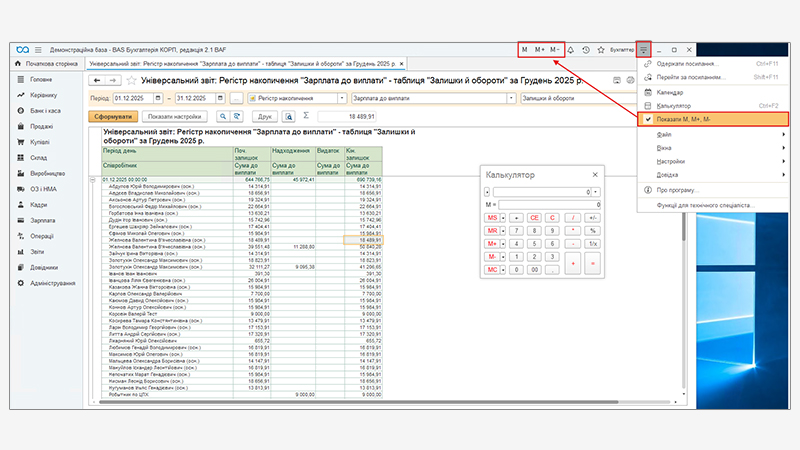
Task: Click the notifications bell icon
Action: [570, 49]
